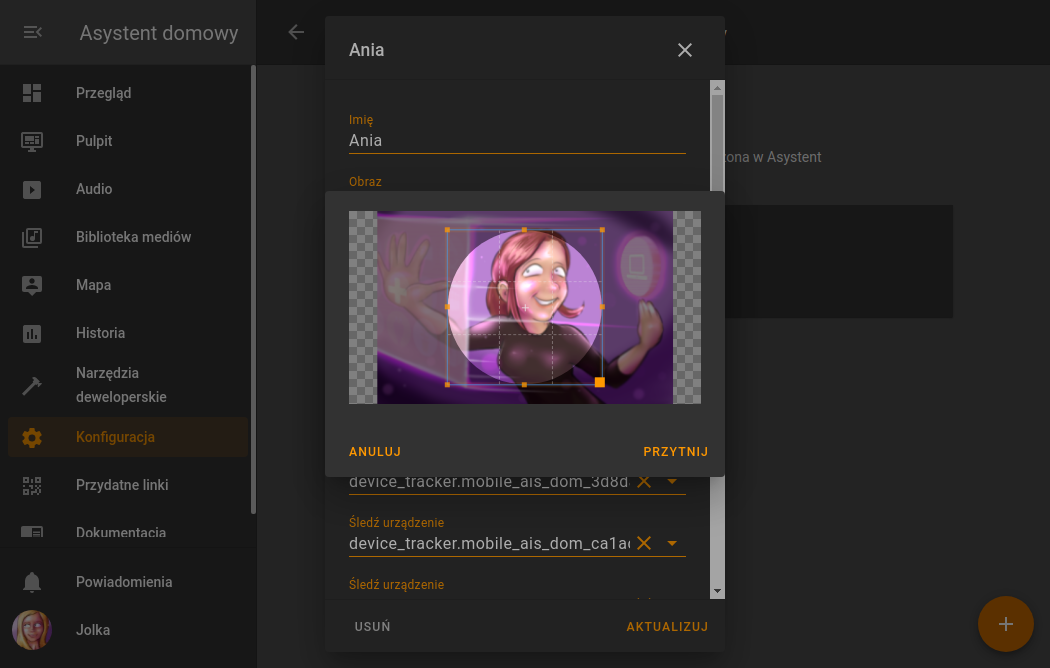Click the crop center crosshair
The image size is (1050, 668).
click(525, 307)
